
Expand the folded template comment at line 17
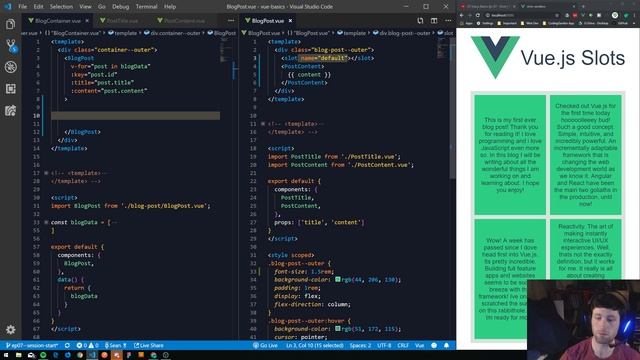tap(46, 173)
